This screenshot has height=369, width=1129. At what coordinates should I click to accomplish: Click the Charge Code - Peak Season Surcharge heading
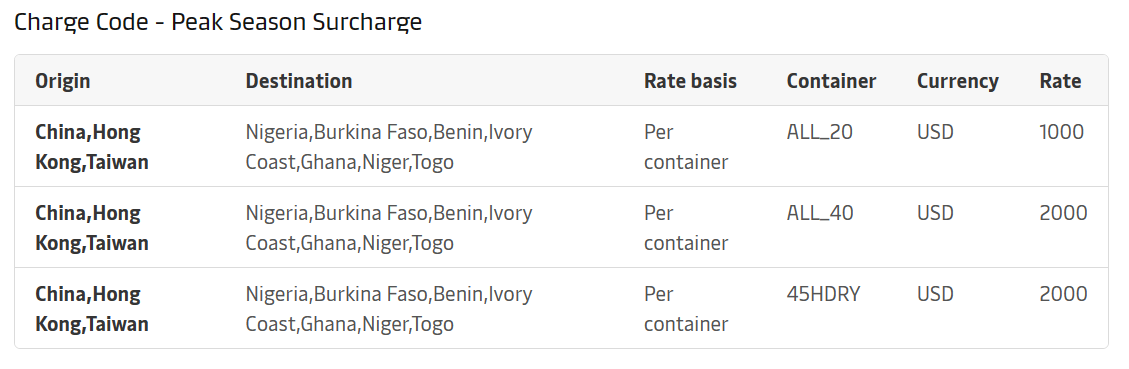pos(218,22)
